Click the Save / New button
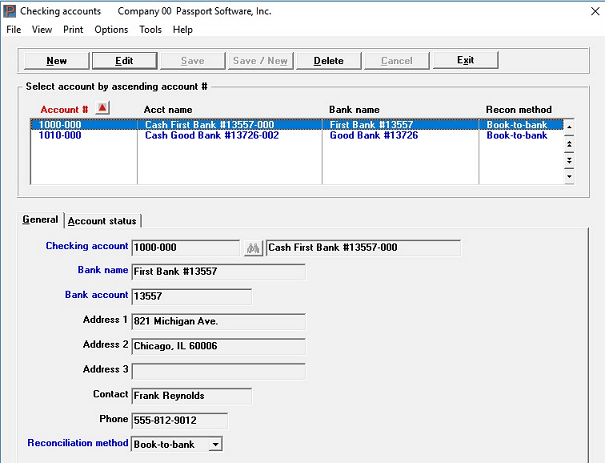This screenshot has height=463, width=605. [x=260, y=61]
